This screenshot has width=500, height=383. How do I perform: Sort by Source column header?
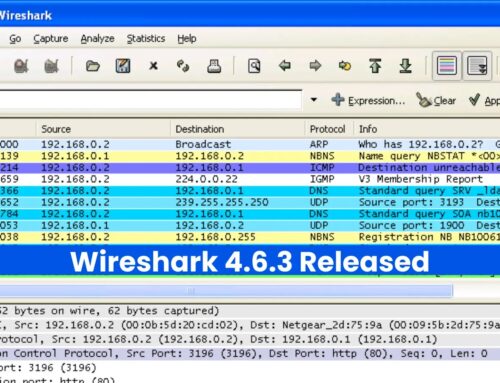pos(103,129)
